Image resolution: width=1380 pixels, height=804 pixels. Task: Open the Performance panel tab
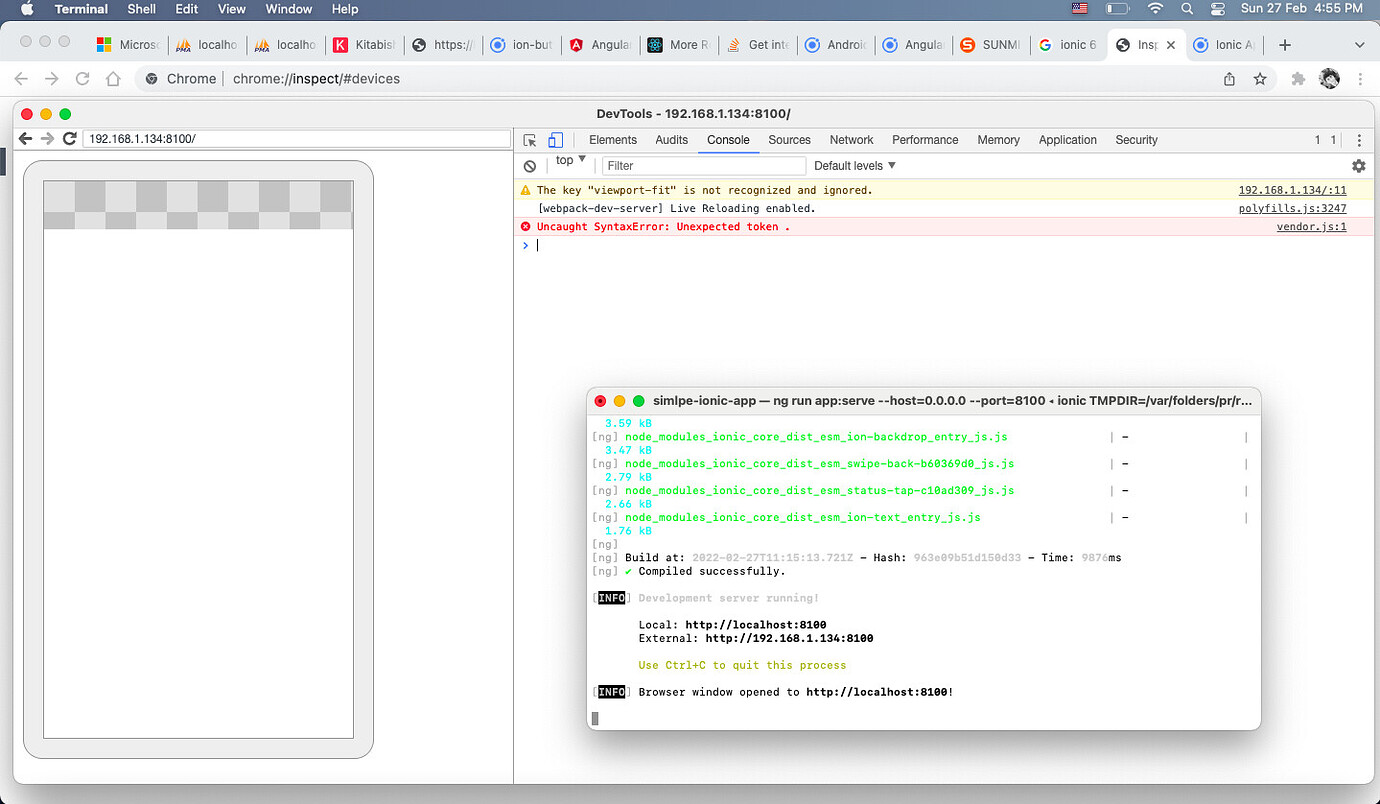coord(925,140)
